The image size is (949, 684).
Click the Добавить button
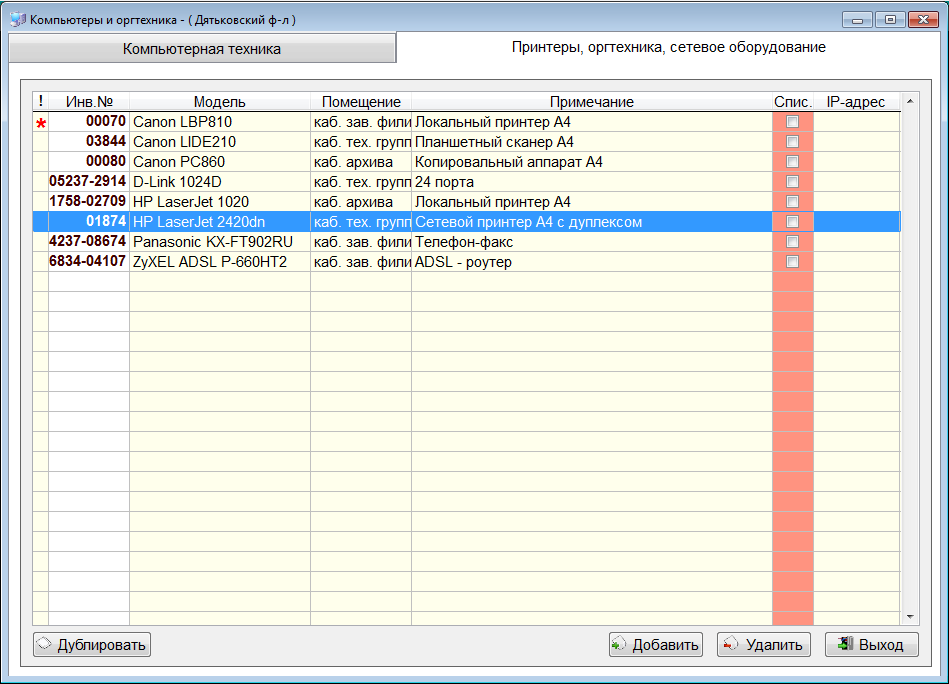(656, 645)
